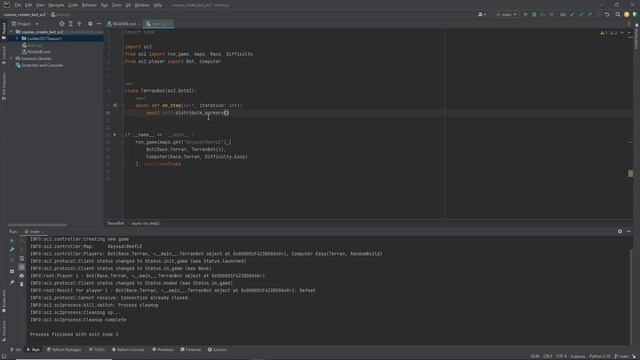Screen dimensions: 640x360
Task: Click the Expand All icon in Project panel
Action: [71, 24]
